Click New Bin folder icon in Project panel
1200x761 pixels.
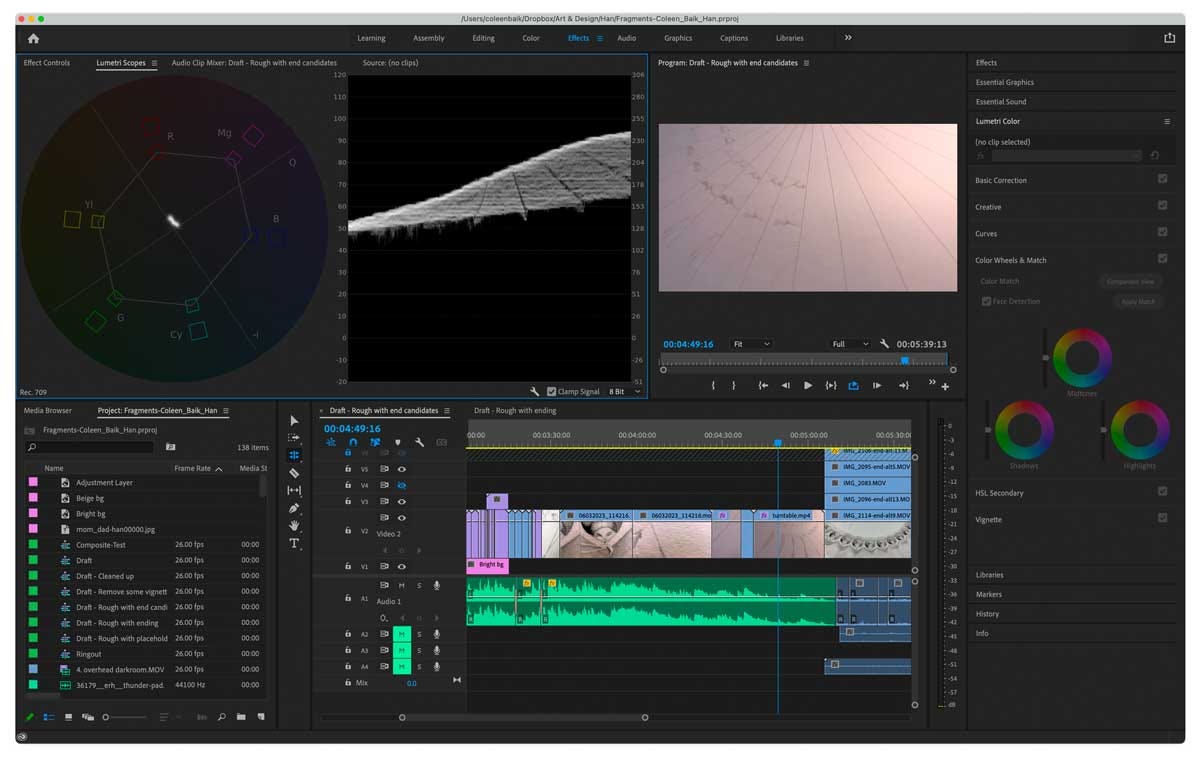pyautogui.click(x=241, y=717)
